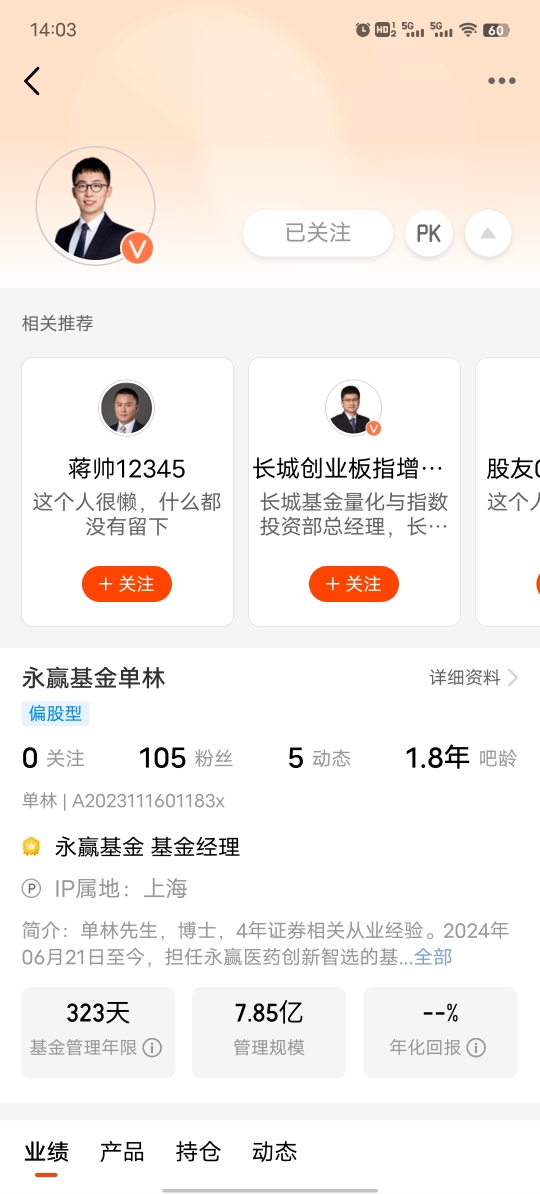Tap the back arrow icon

(31, 81)
